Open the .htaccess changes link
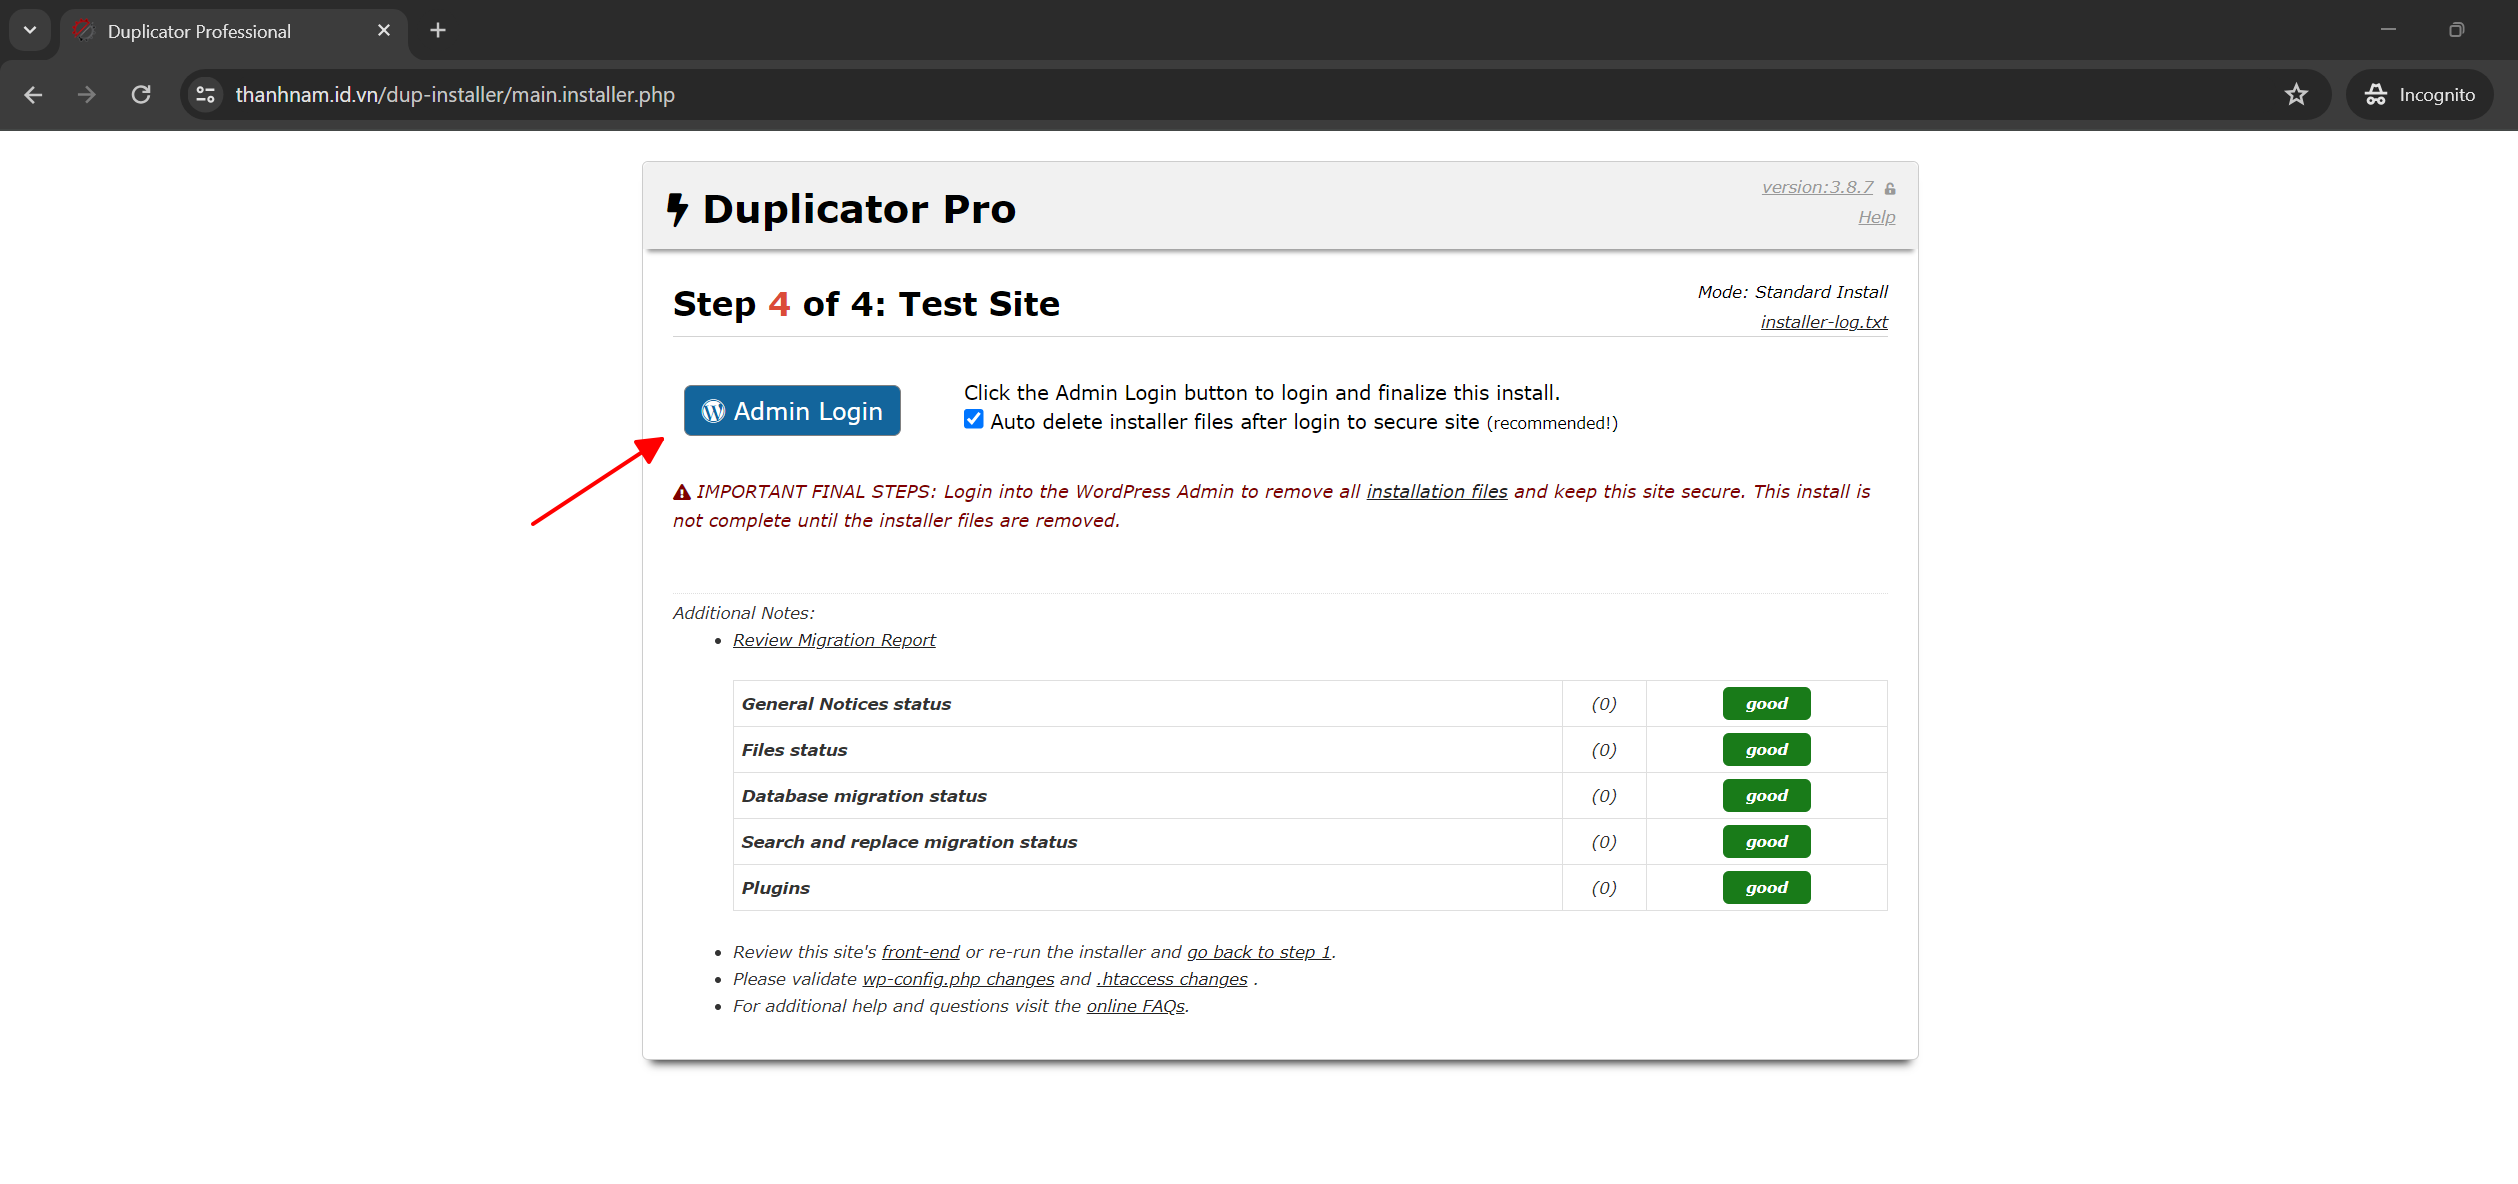The image size is (2518, 1184). coord(1172,979)
